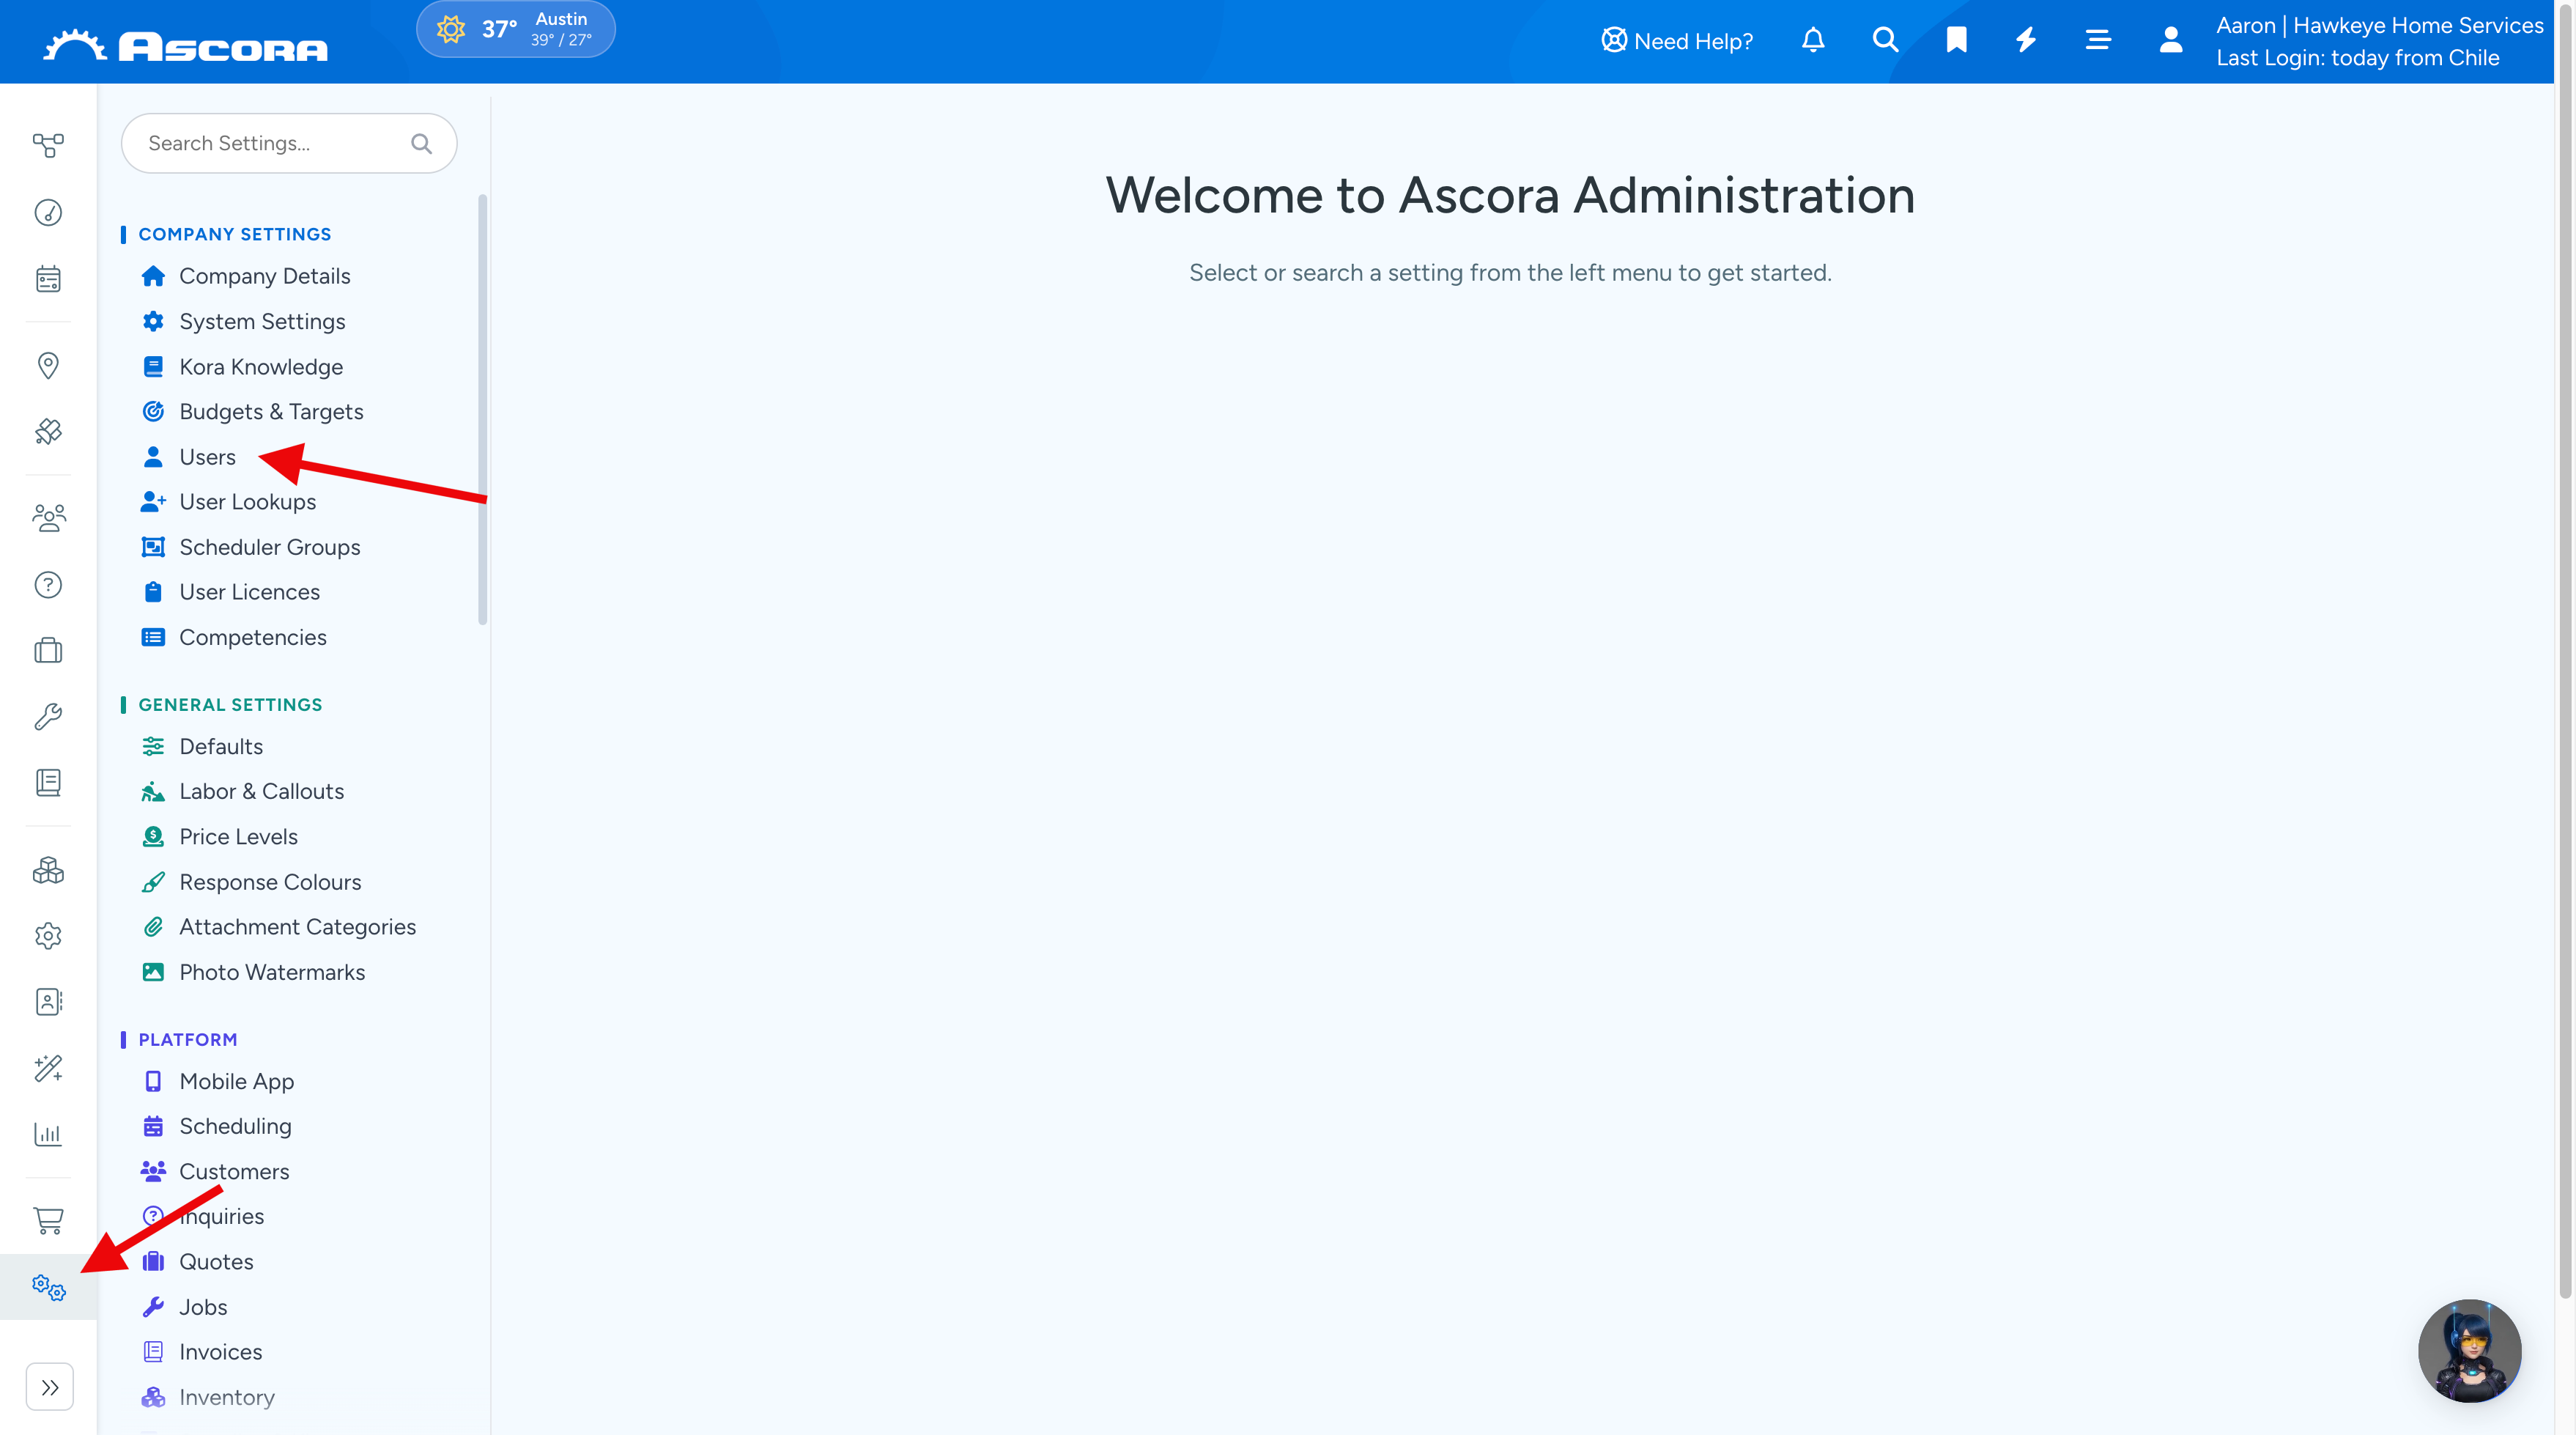2576x1435 pixels.
Task: Open the three-line menu icon in the header
Action: [2098, 40]
